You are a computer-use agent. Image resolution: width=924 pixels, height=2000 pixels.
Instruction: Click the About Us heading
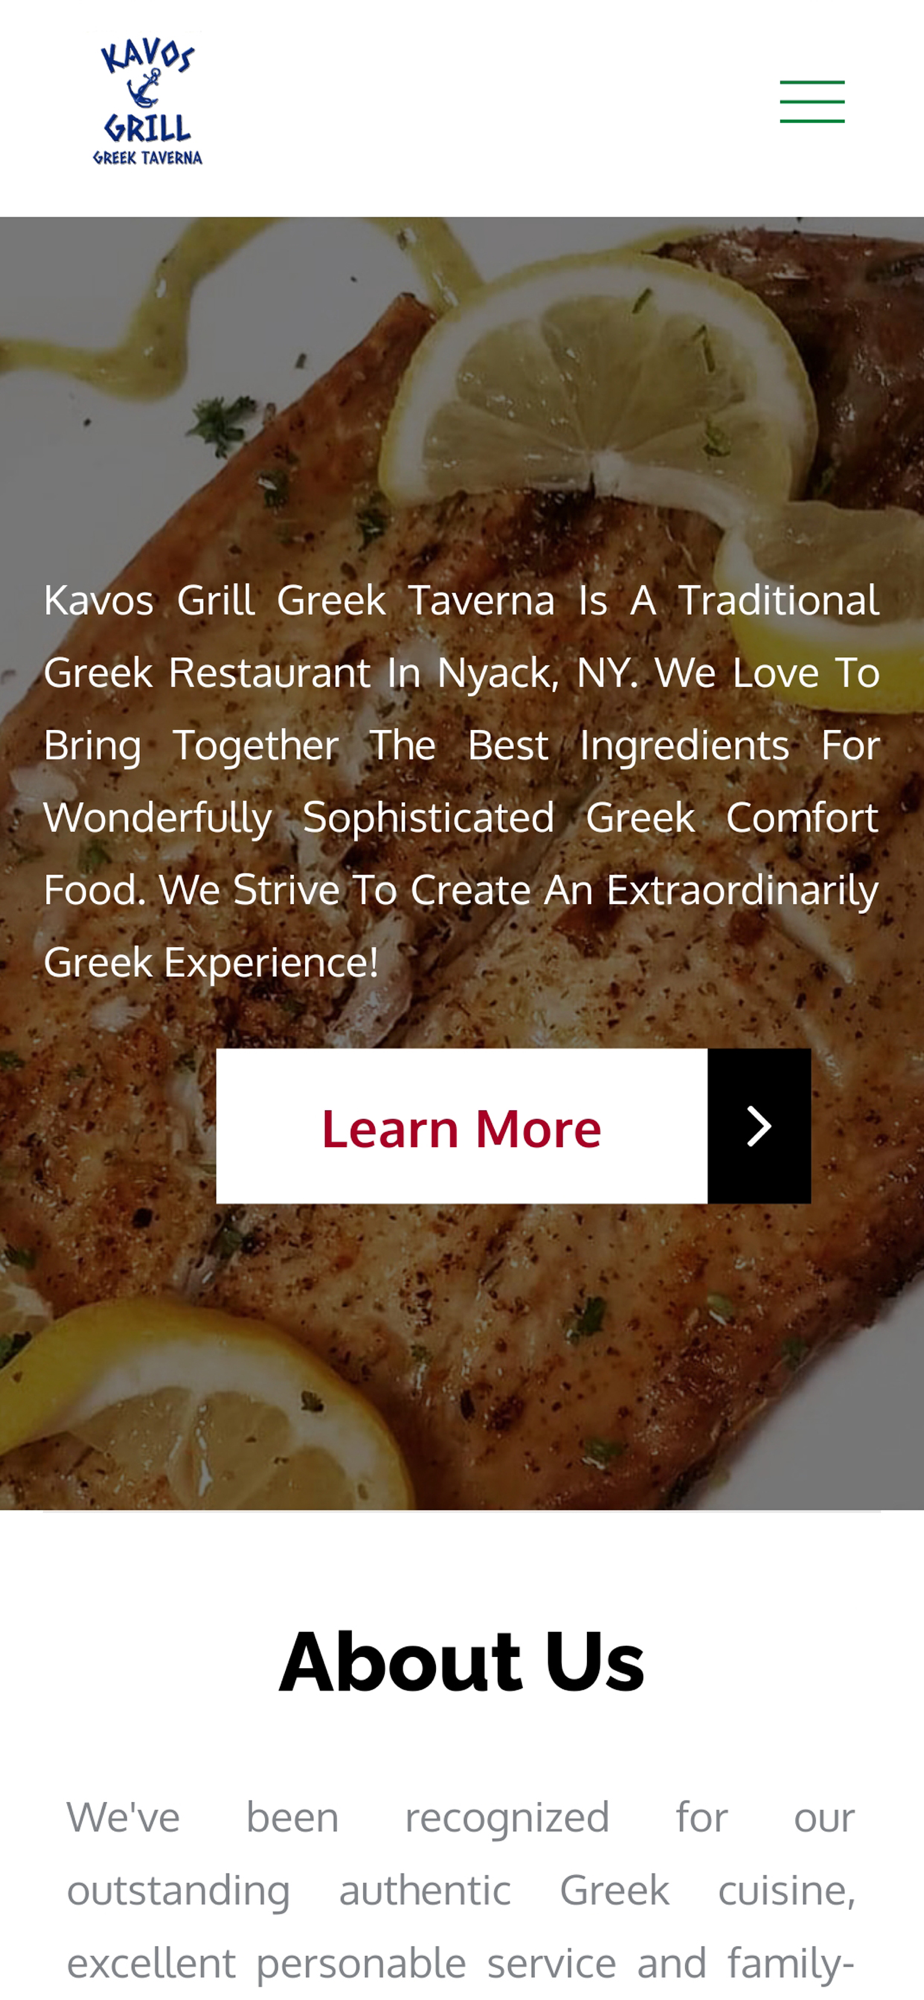coord(462,1662)
